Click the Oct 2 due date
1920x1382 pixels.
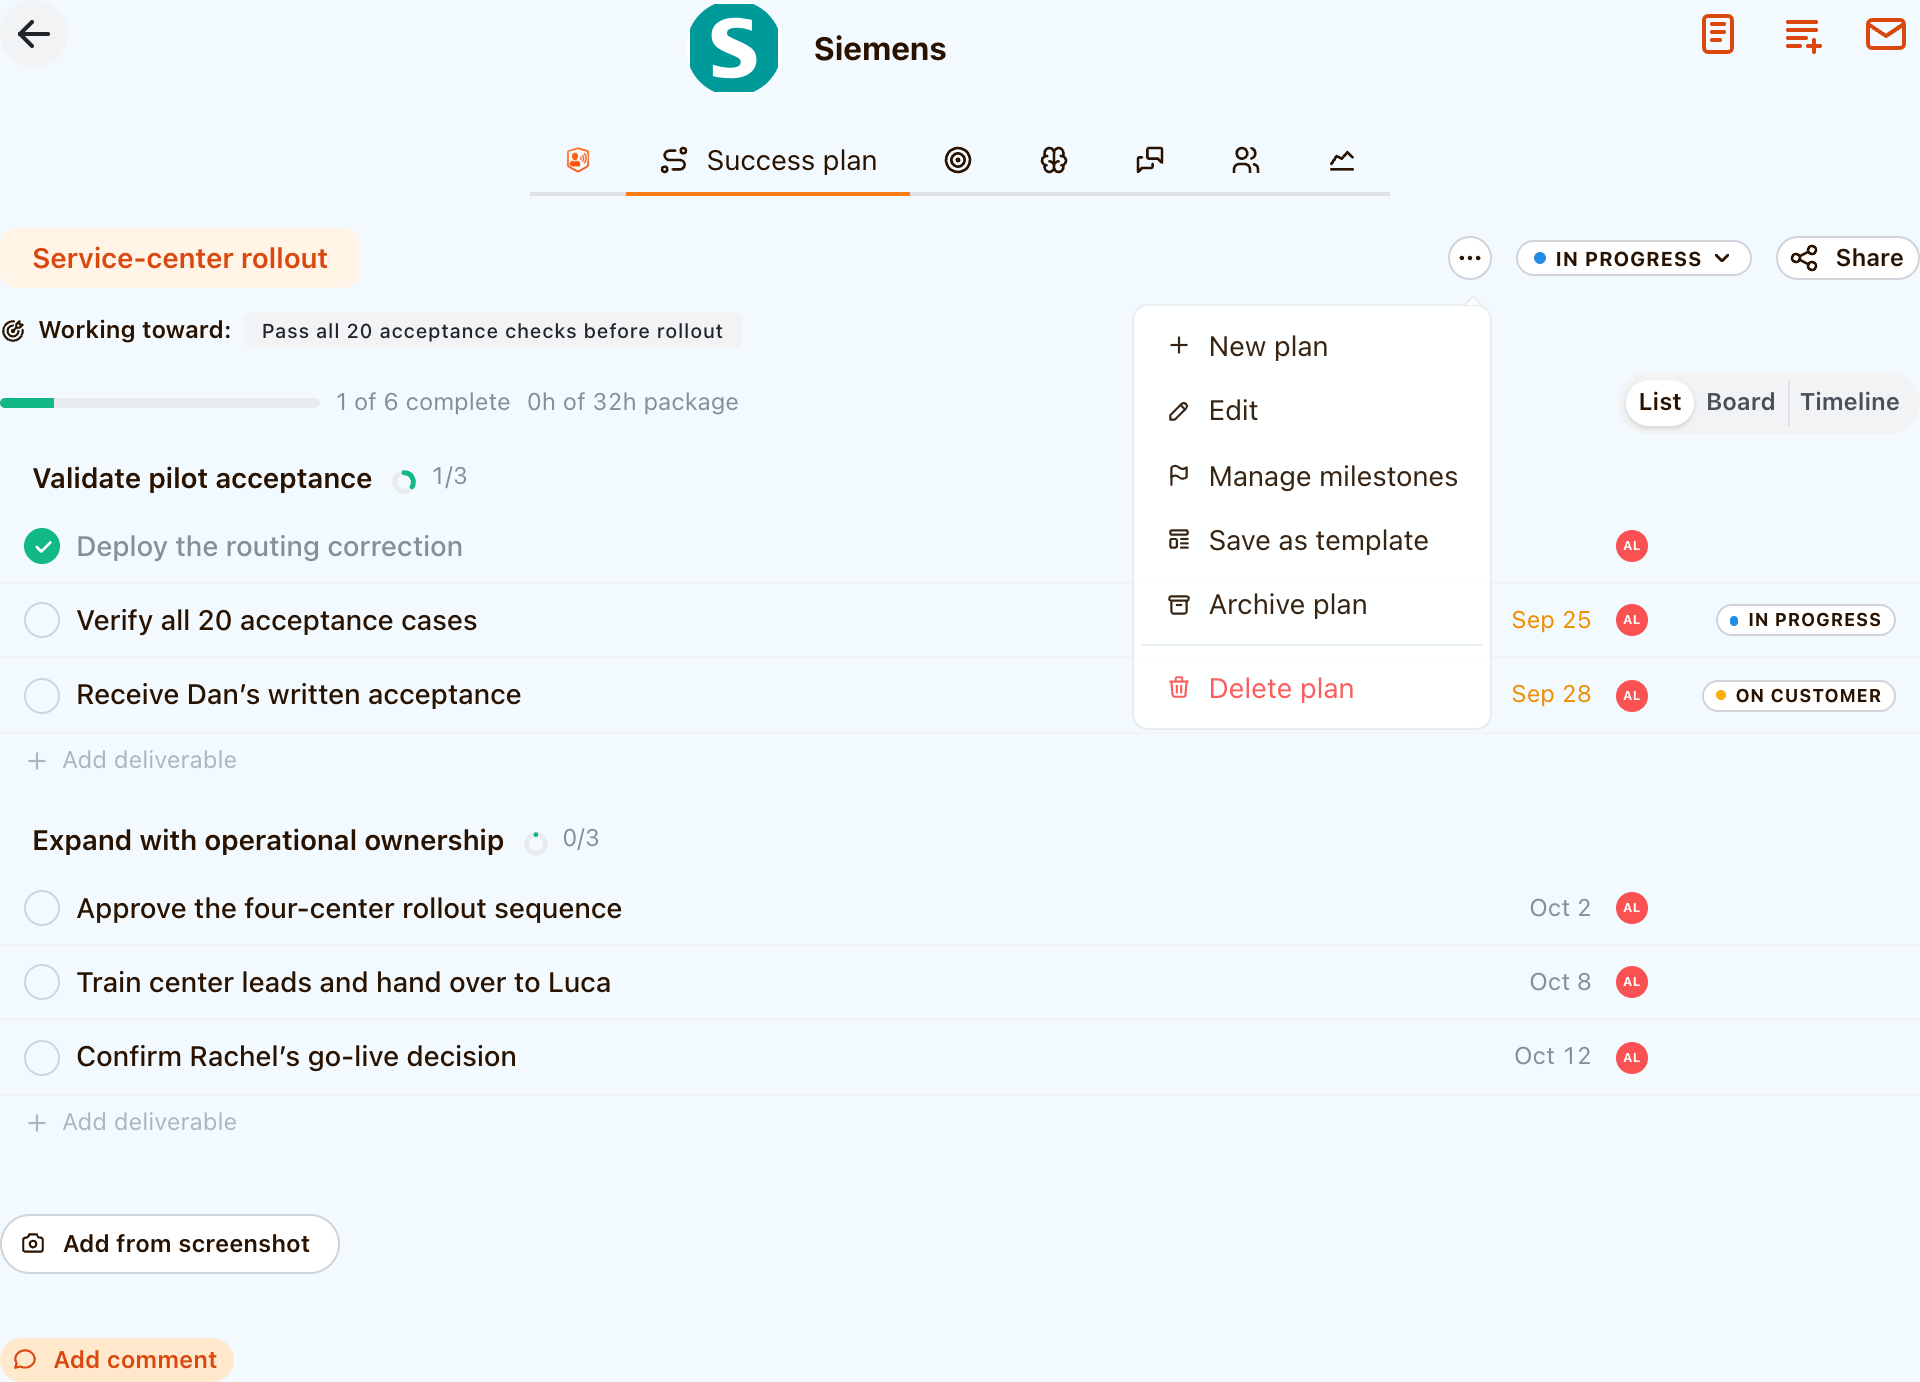tap(1560, 908)
